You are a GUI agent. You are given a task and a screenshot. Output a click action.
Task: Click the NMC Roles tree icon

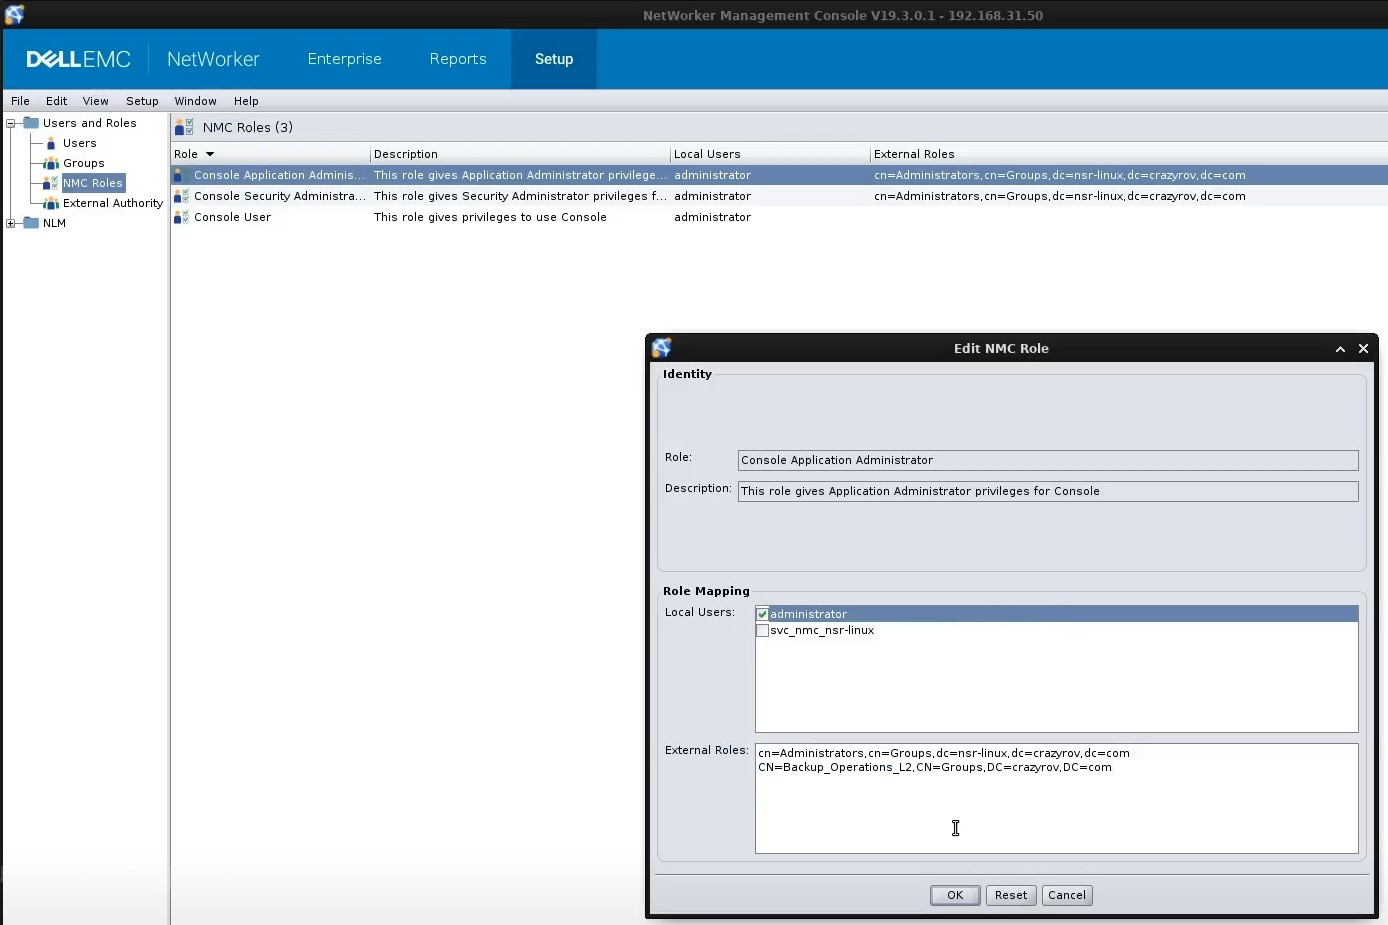click(x=51, y=183)
